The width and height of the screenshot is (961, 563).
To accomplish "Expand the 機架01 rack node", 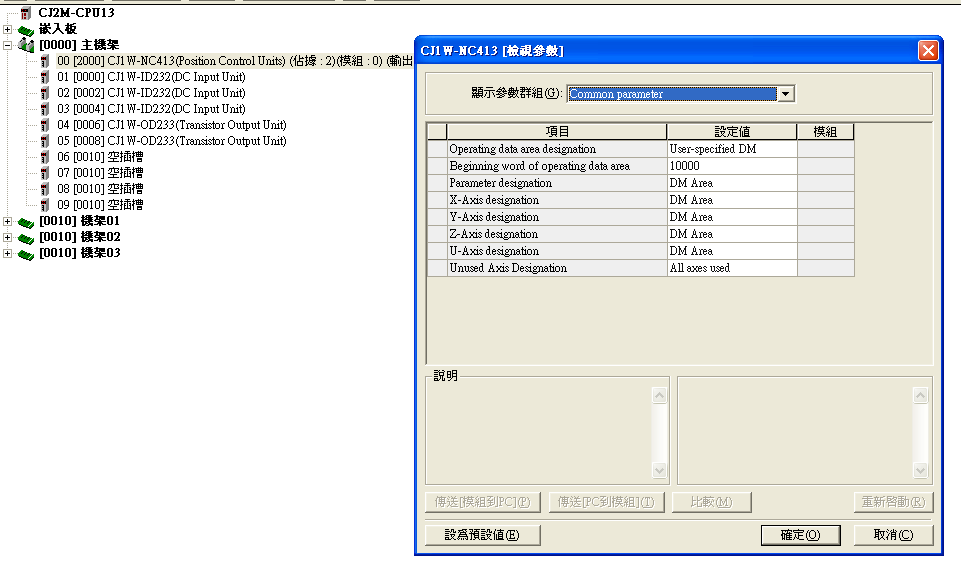I will 8,221.
